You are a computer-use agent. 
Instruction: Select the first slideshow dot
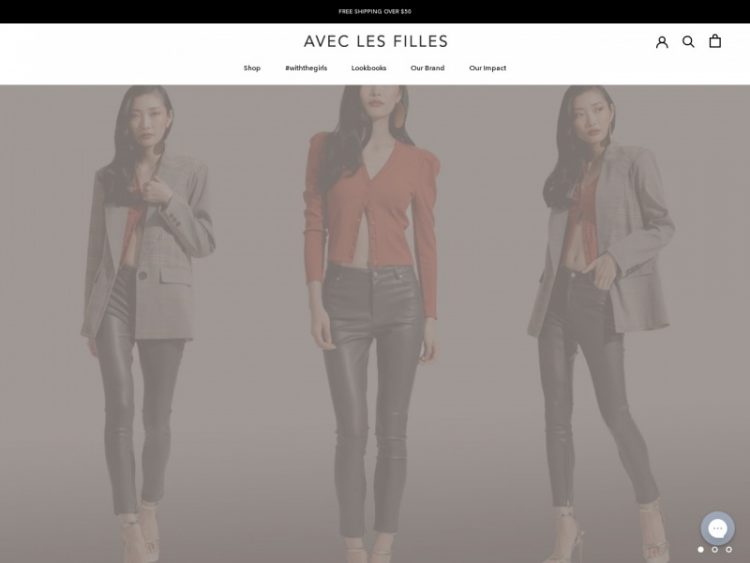coord(701,550)
